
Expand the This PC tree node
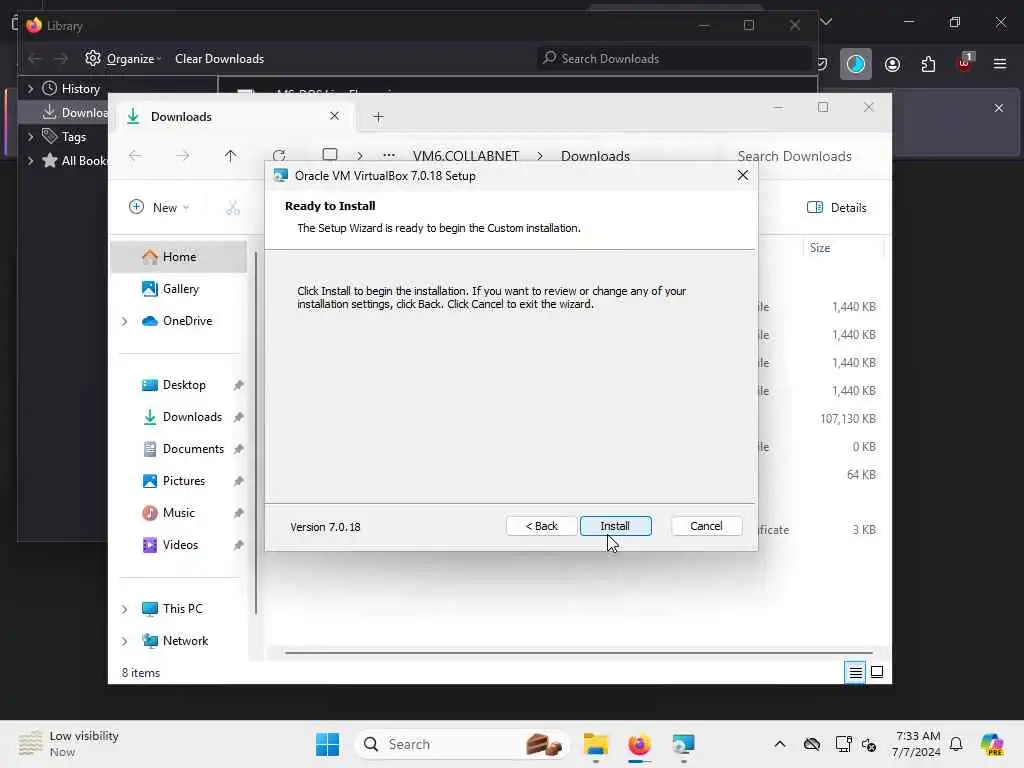click(x=124, y=609)
